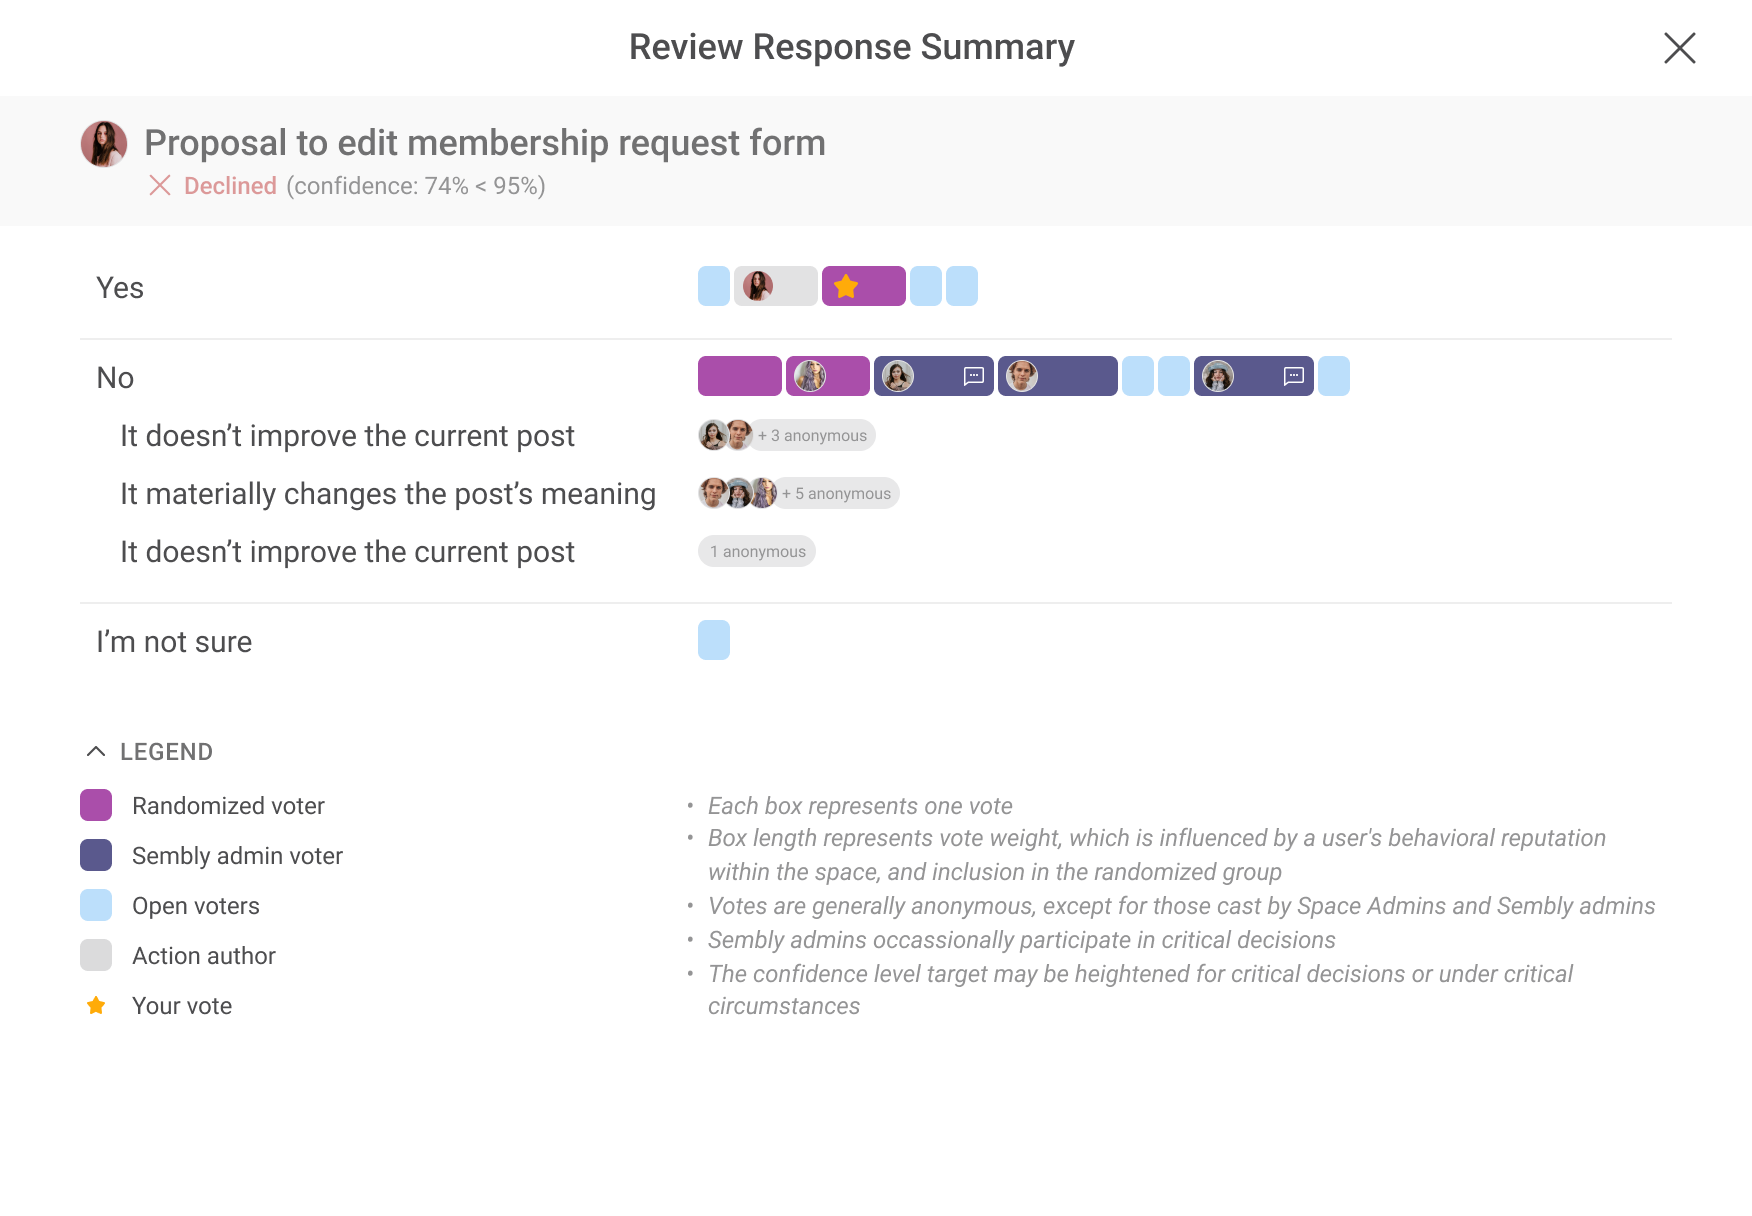Click the action author's Yes vote box

[775, 286]
